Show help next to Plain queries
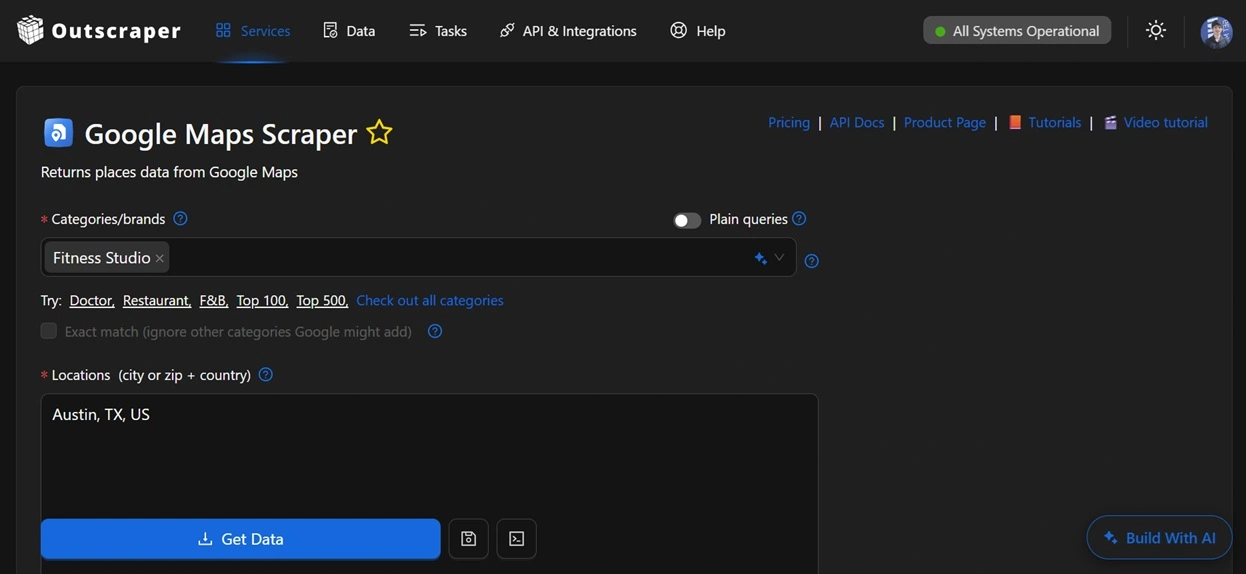This screenshot has width=1246, height=574. point(799,219)
